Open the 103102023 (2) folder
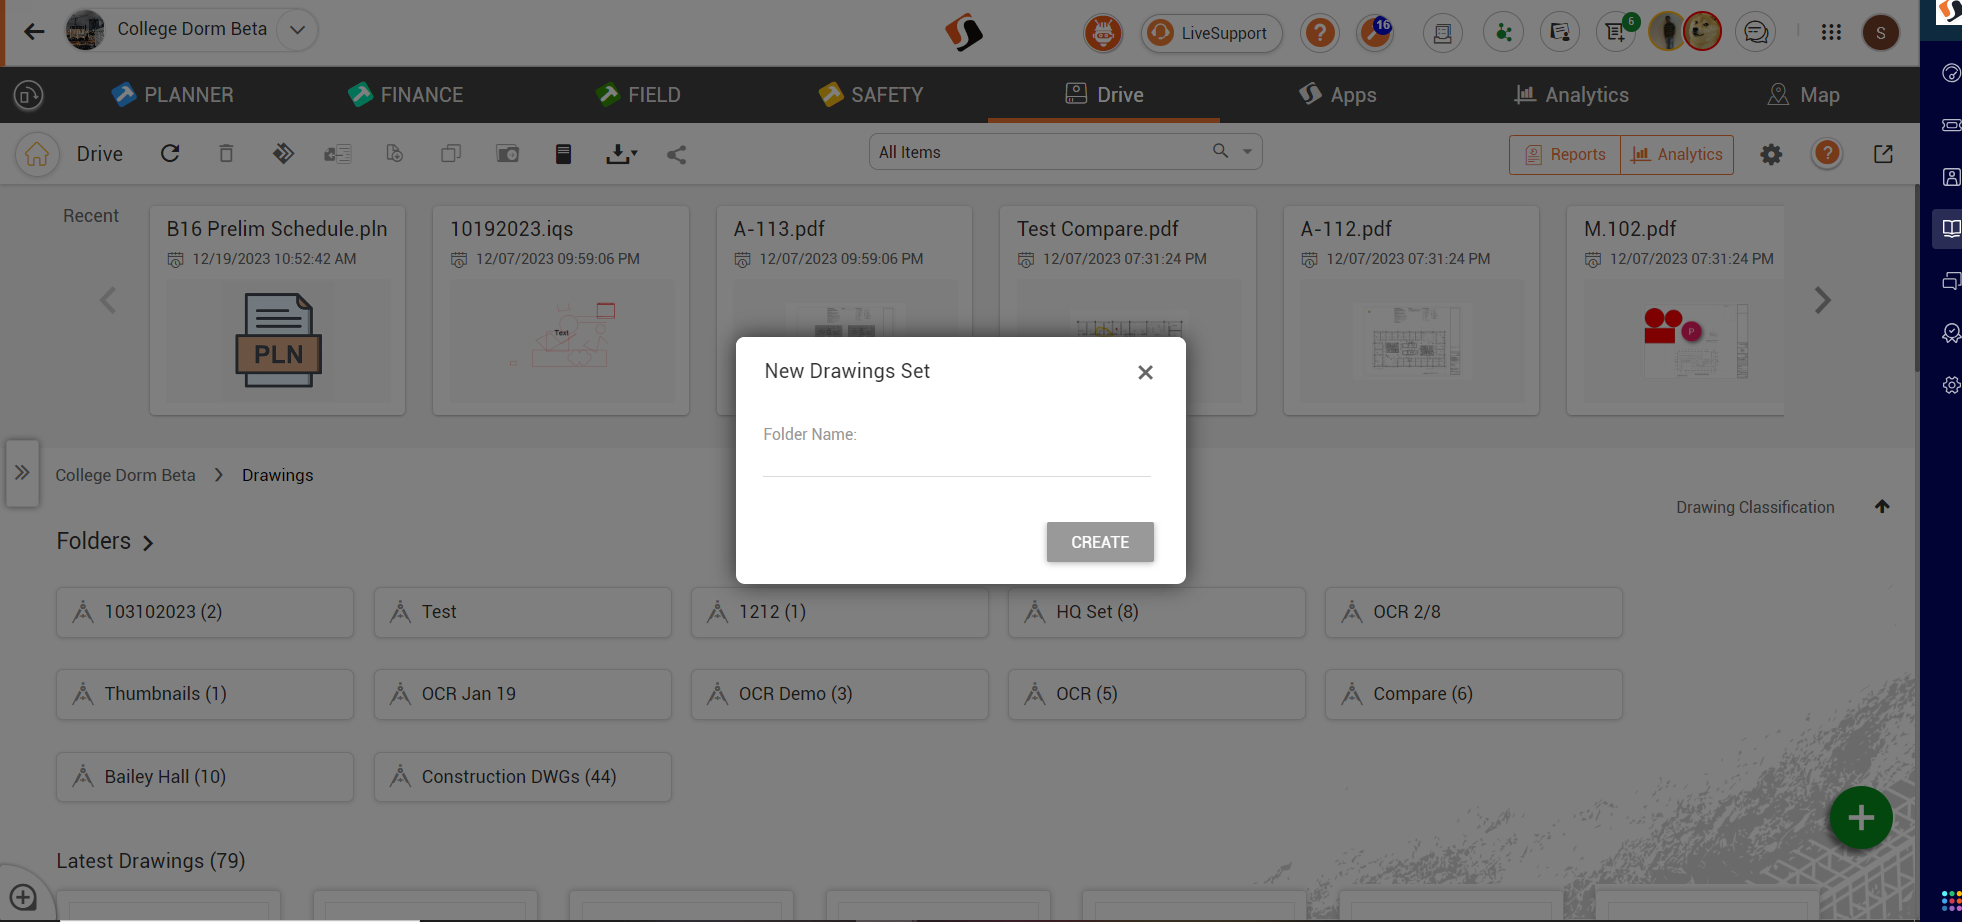 click(205, 612)
